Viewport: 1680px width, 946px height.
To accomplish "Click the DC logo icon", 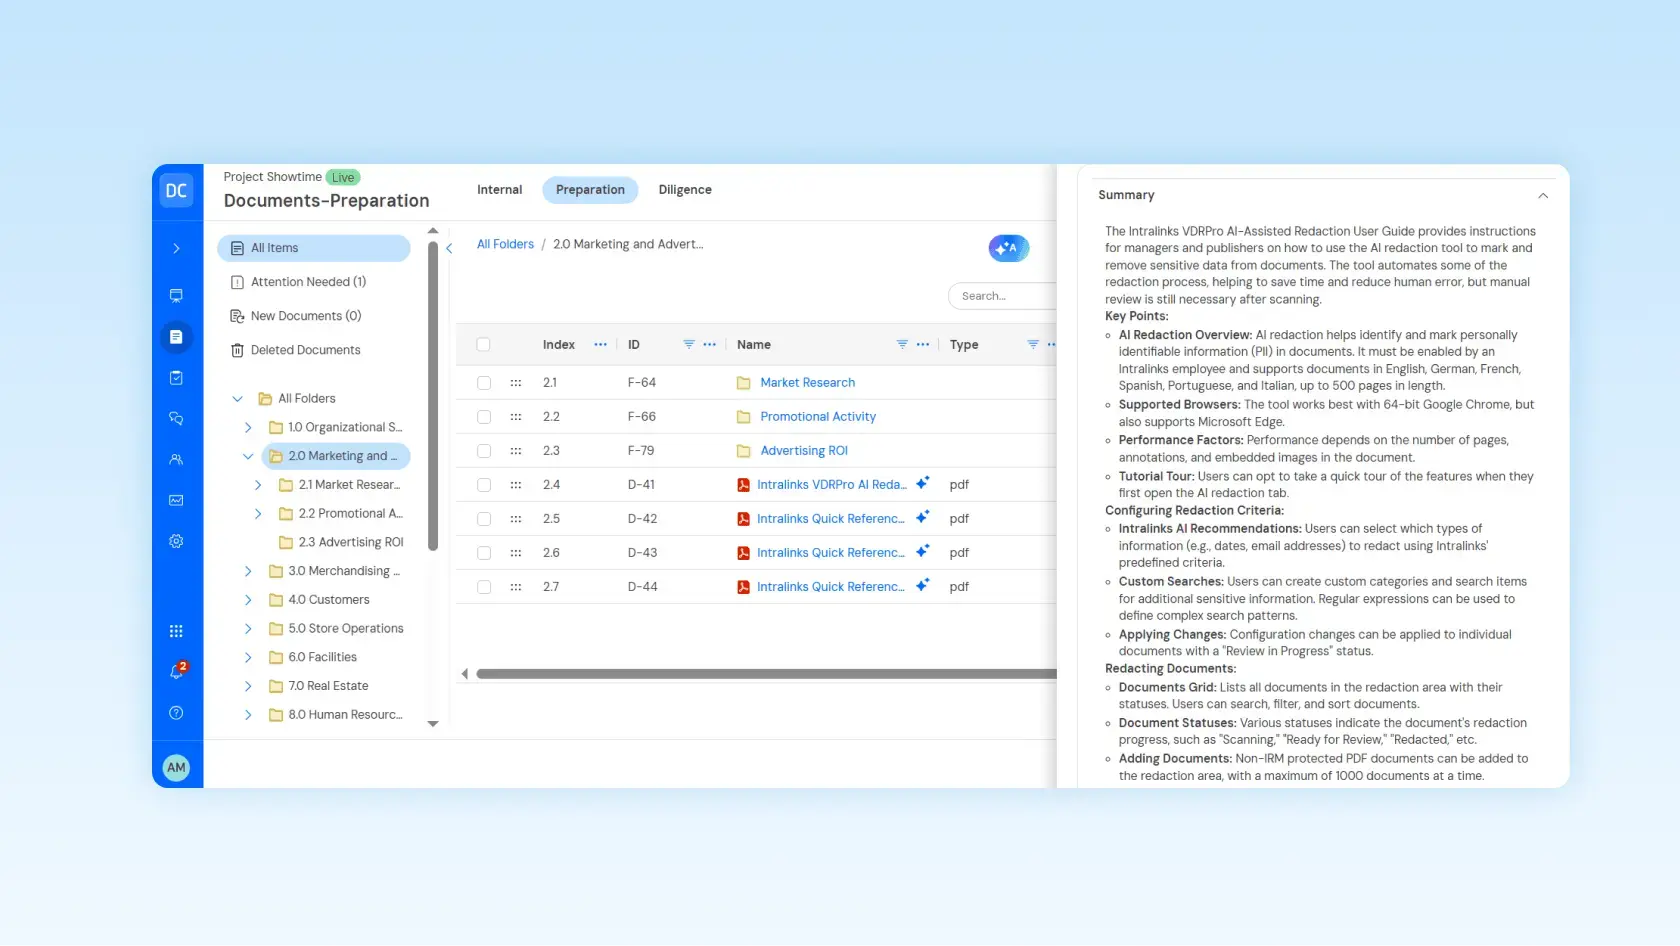I will pos(177,190).
